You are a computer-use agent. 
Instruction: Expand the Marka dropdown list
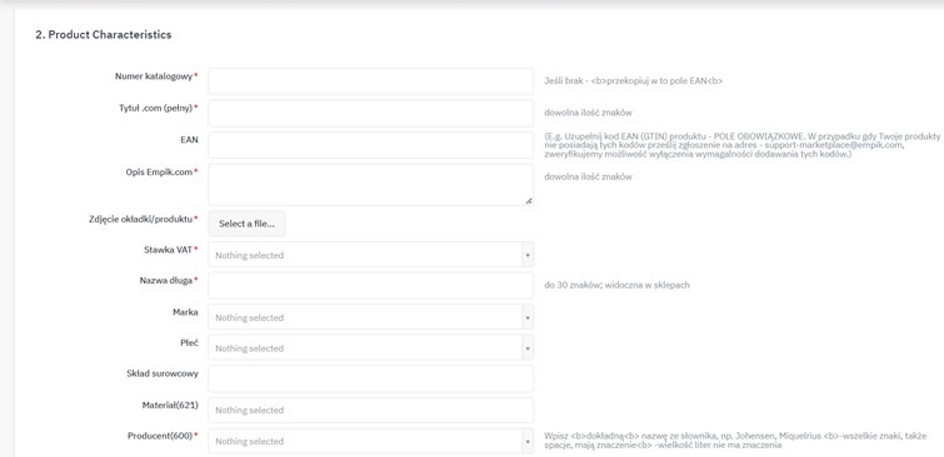coord(370,317)
